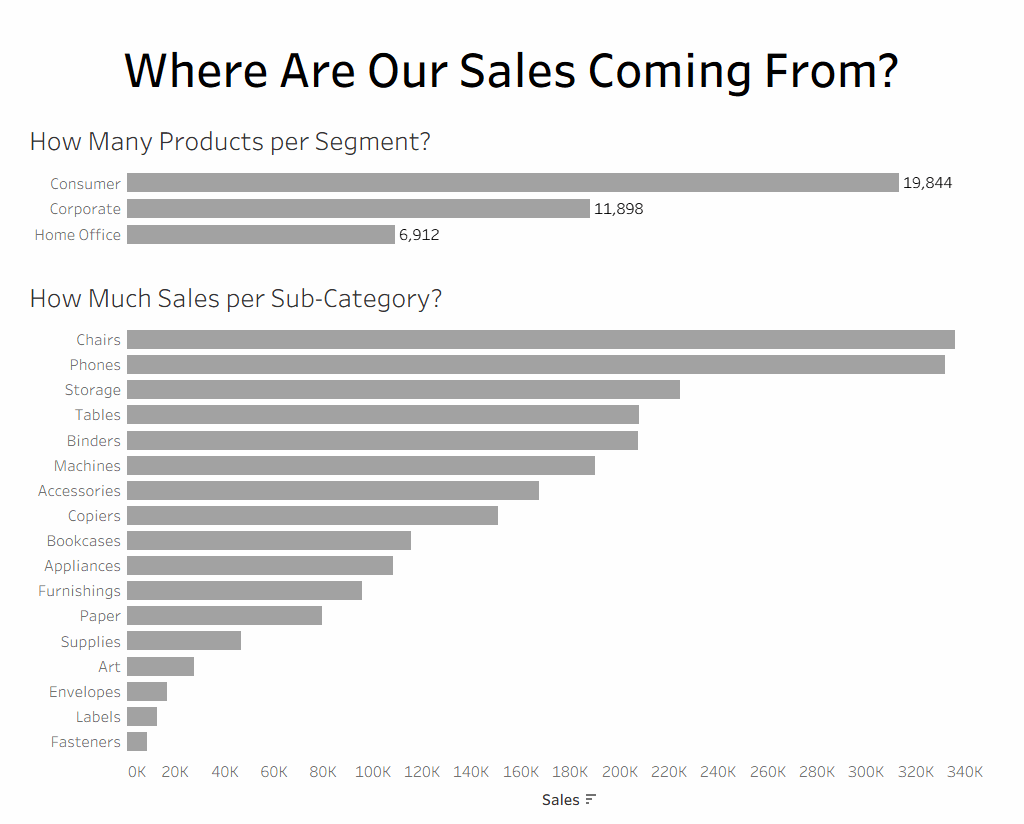Select the Appliances row header label
The image size is (1024, 824).
(x=82, y=566)
